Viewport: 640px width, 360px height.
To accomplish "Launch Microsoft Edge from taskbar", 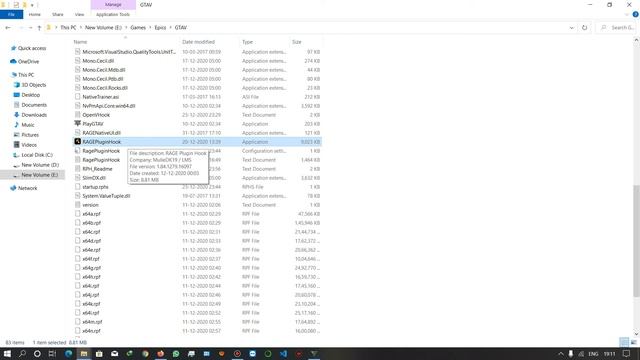I will 68,353.
